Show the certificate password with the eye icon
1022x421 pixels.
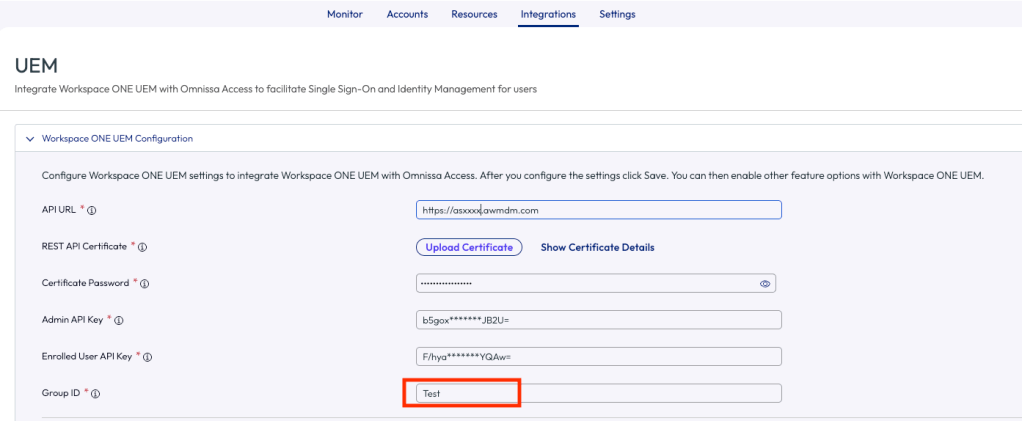pos(765,284)
